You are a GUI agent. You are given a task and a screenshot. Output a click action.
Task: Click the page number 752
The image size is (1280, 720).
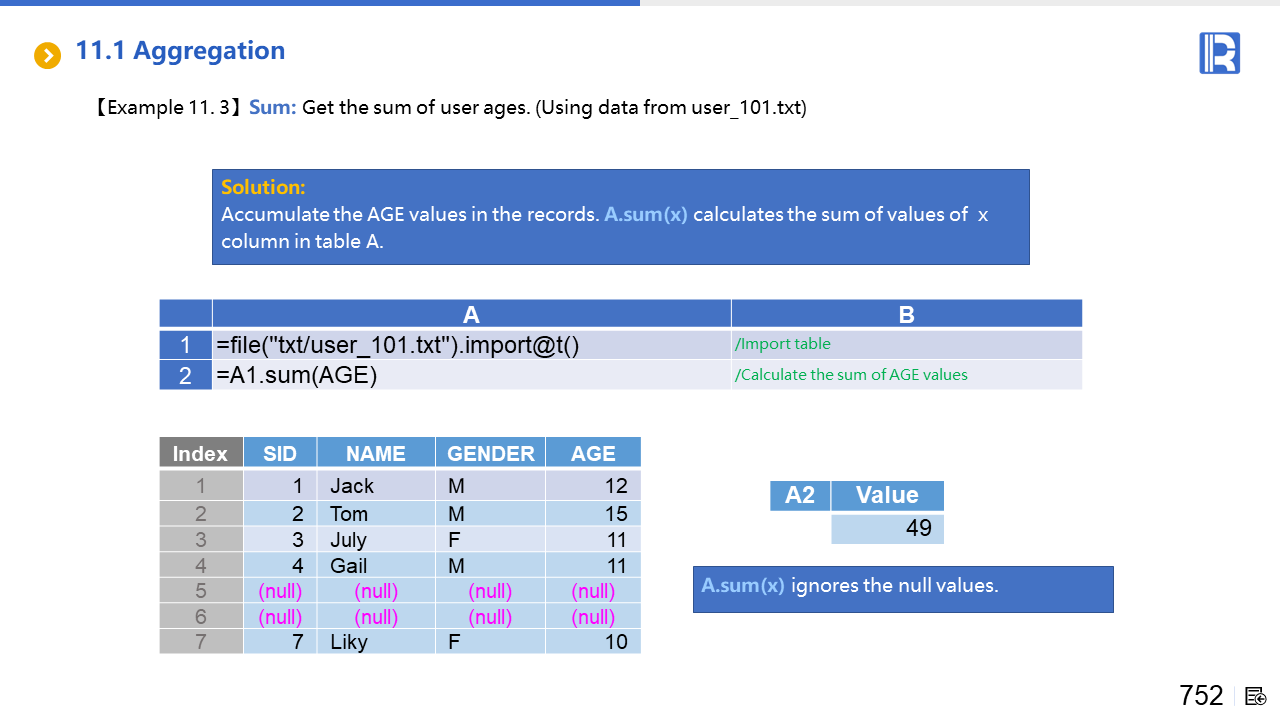point(1201,696)
